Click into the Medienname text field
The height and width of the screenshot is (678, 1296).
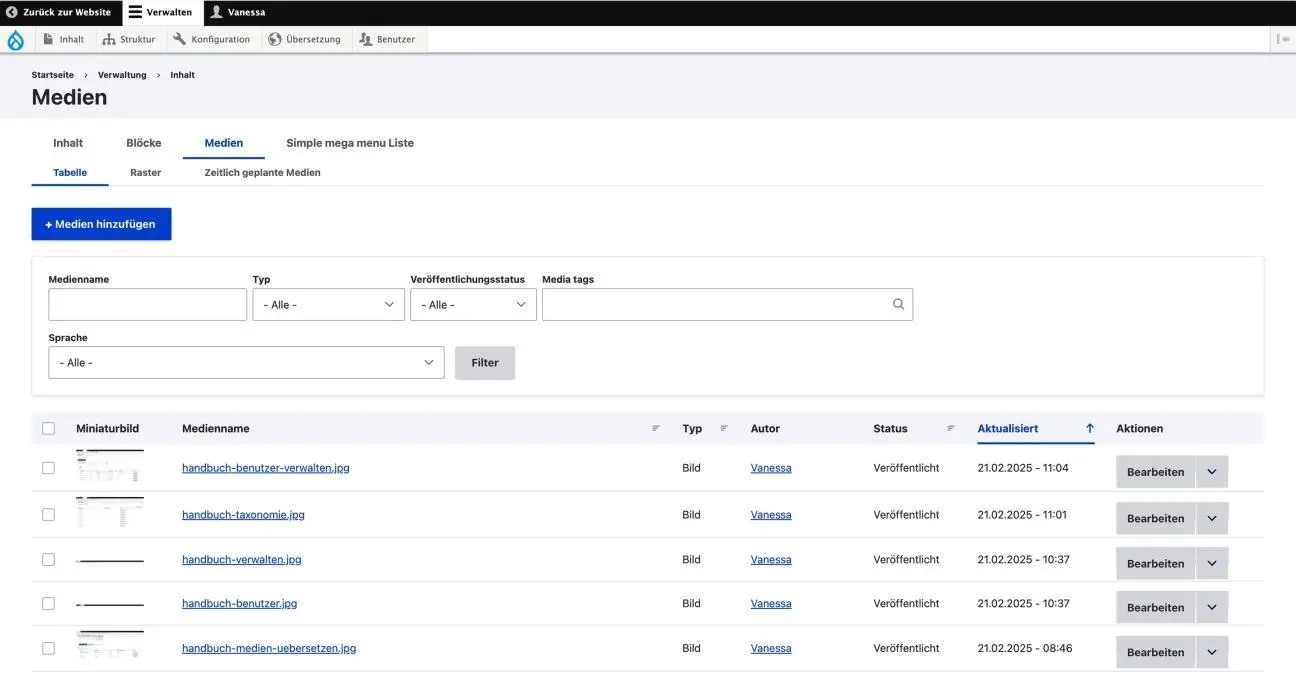pyautogui.click(x=147, y=305)
